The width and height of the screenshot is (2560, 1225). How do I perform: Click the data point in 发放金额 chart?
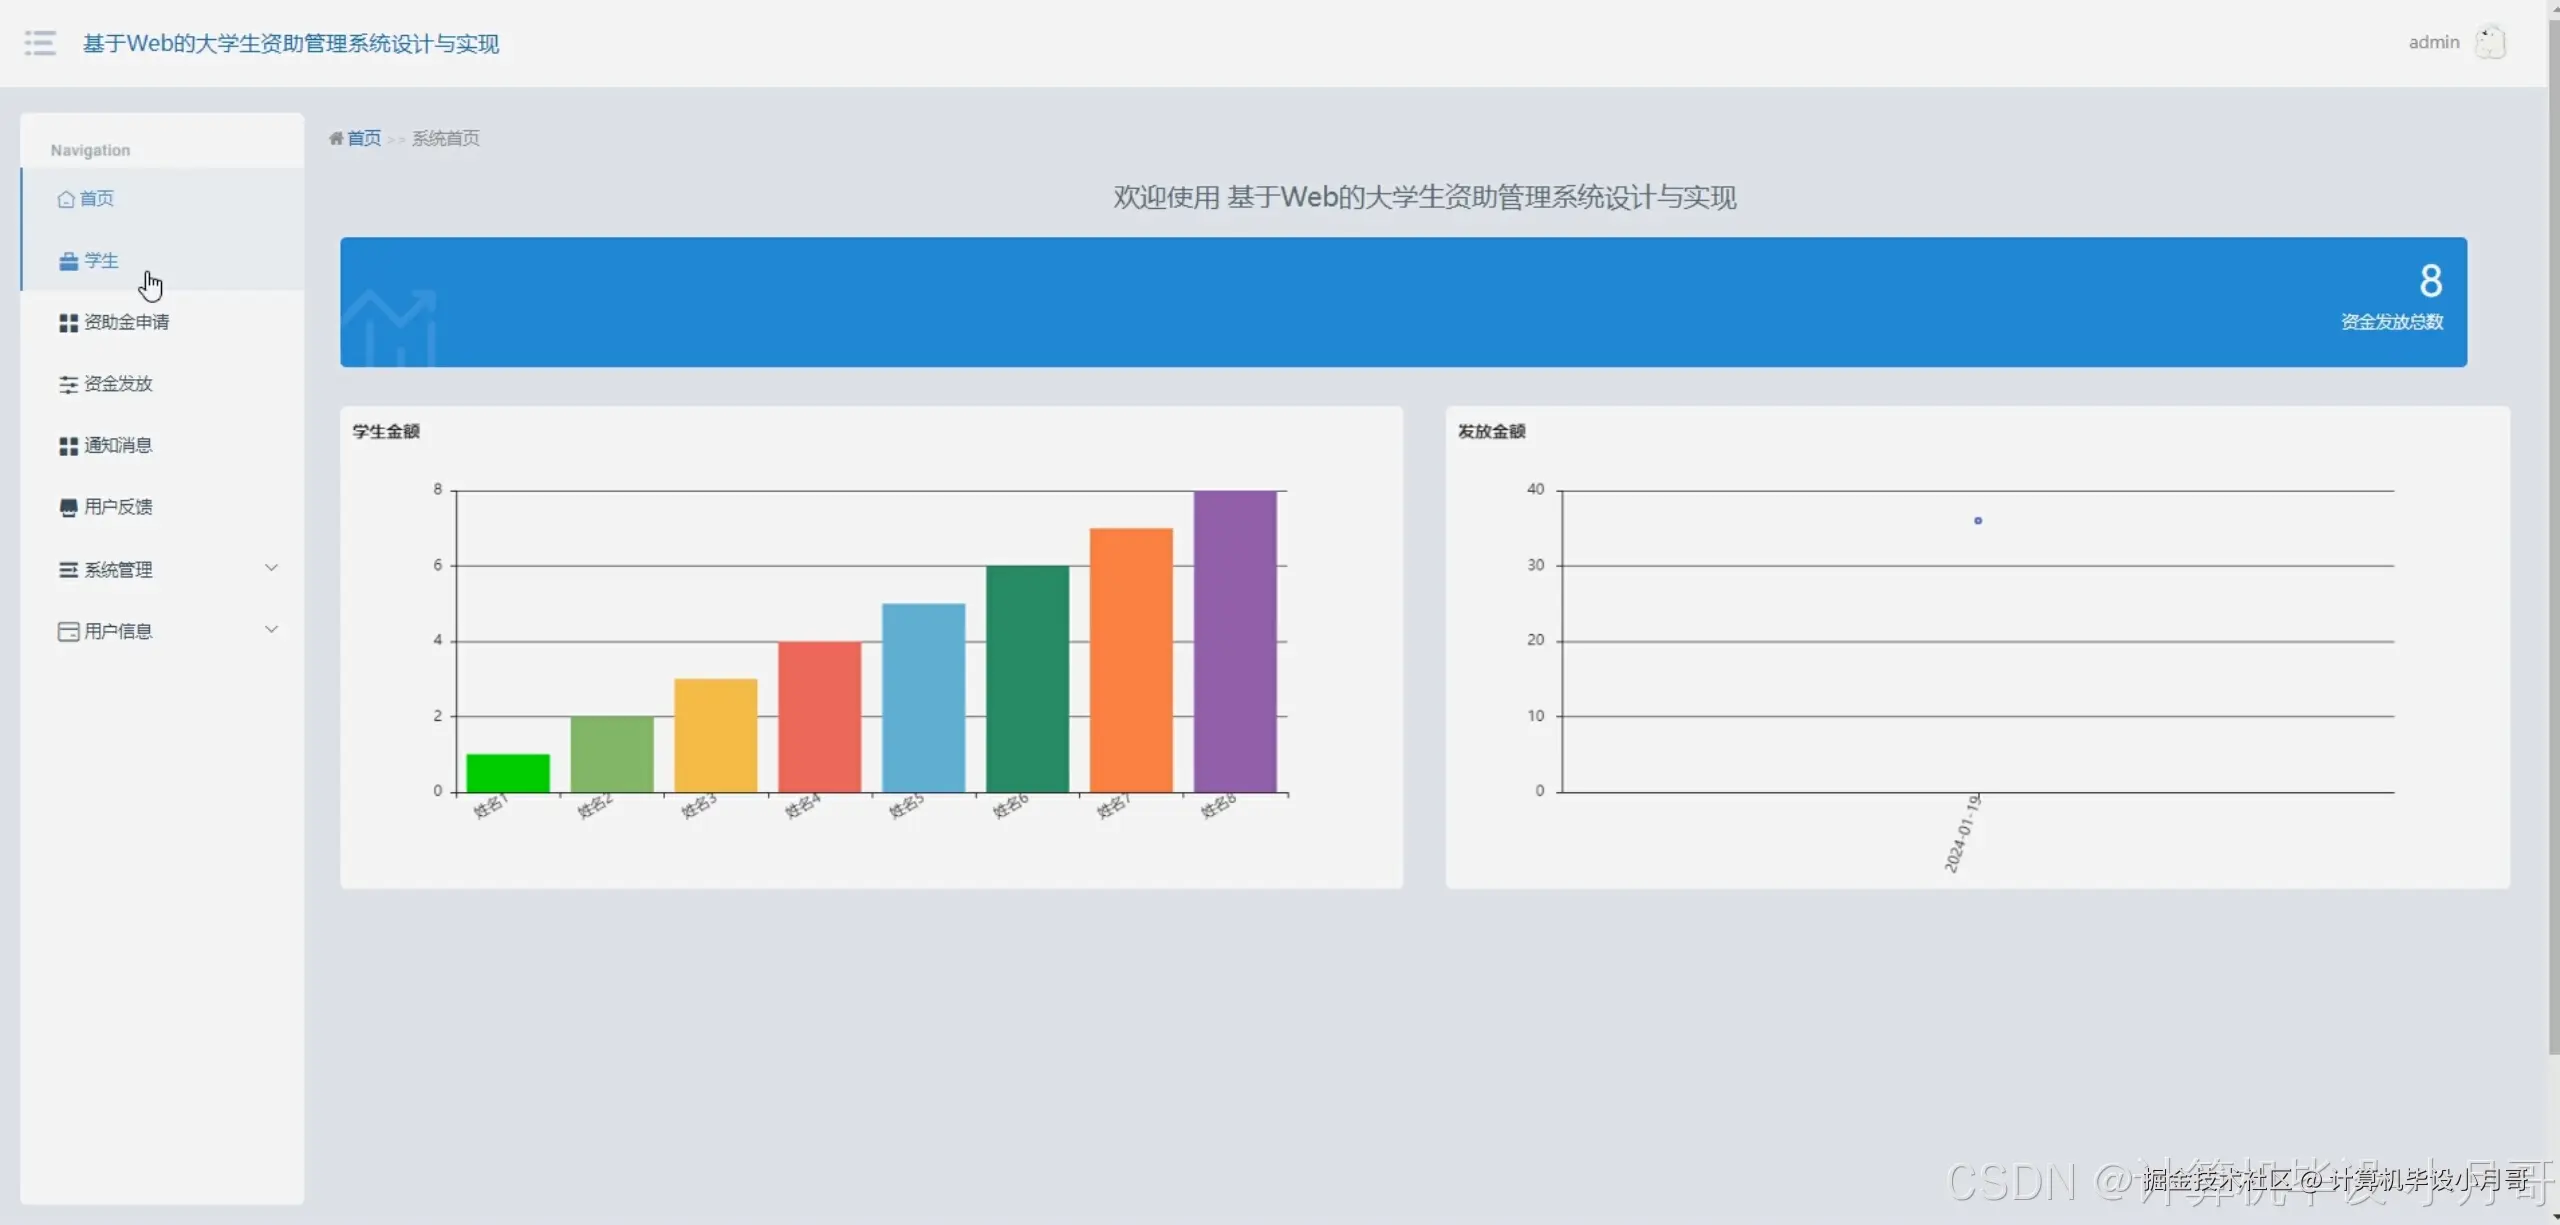point(1977,521)
